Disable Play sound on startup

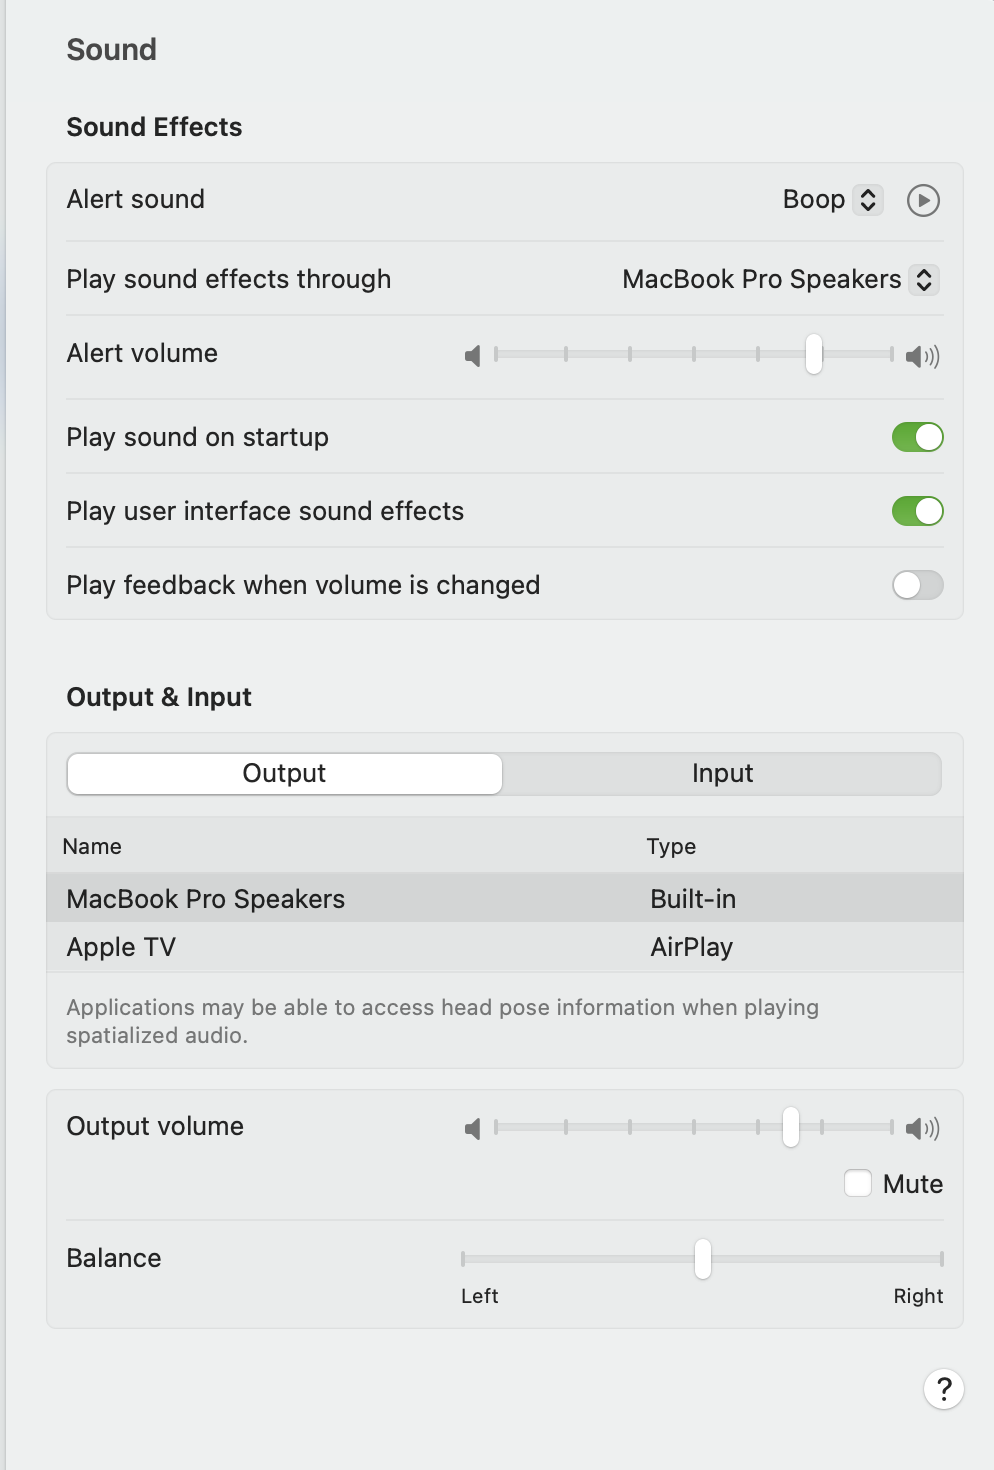[917, 437]
